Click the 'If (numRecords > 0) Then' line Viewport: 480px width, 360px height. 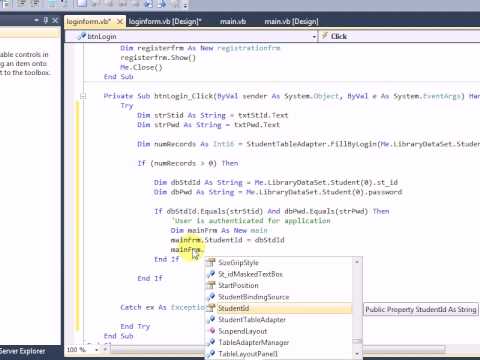188,163
